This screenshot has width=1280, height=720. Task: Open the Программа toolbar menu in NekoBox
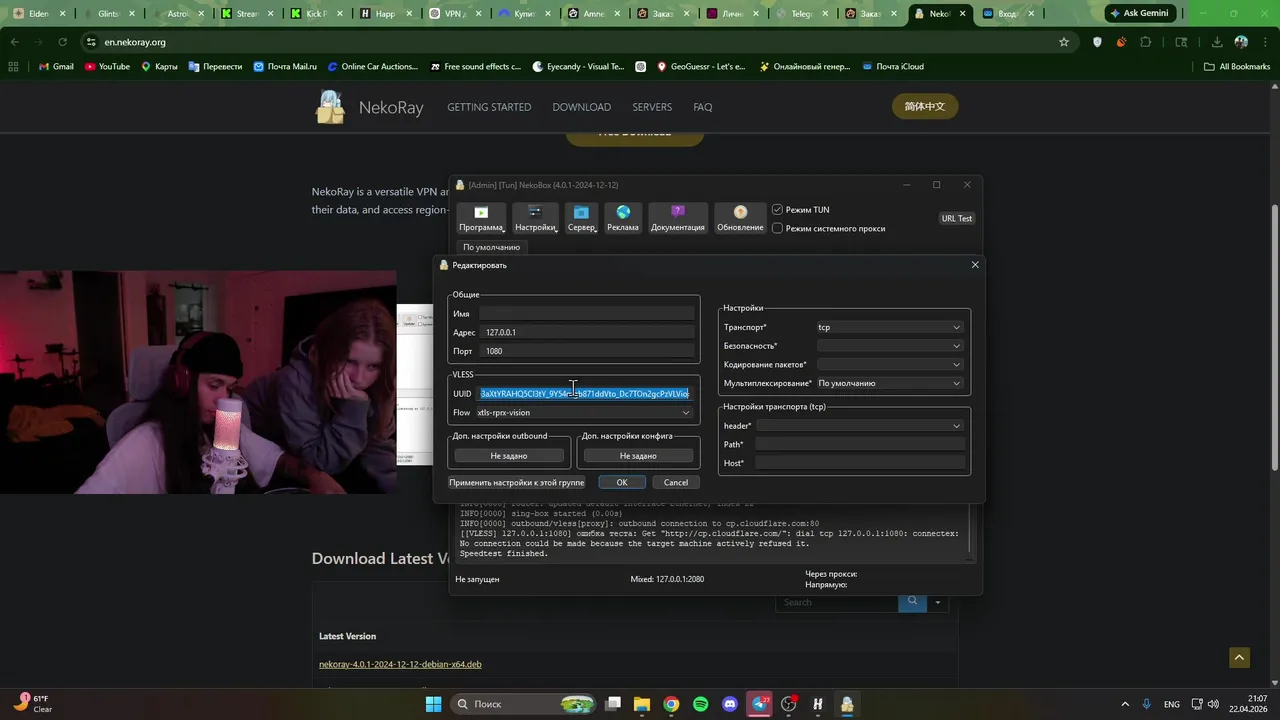(481, 218)
